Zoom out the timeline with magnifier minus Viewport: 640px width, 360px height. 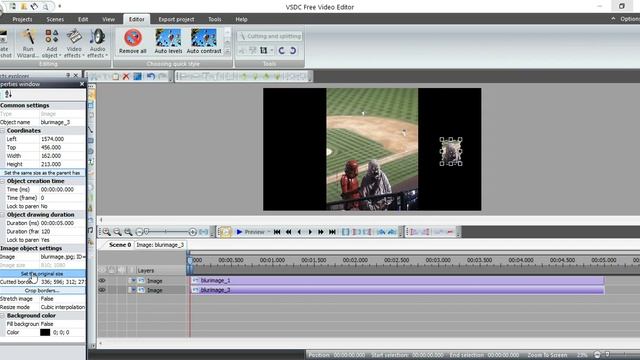tap(118, 232)
